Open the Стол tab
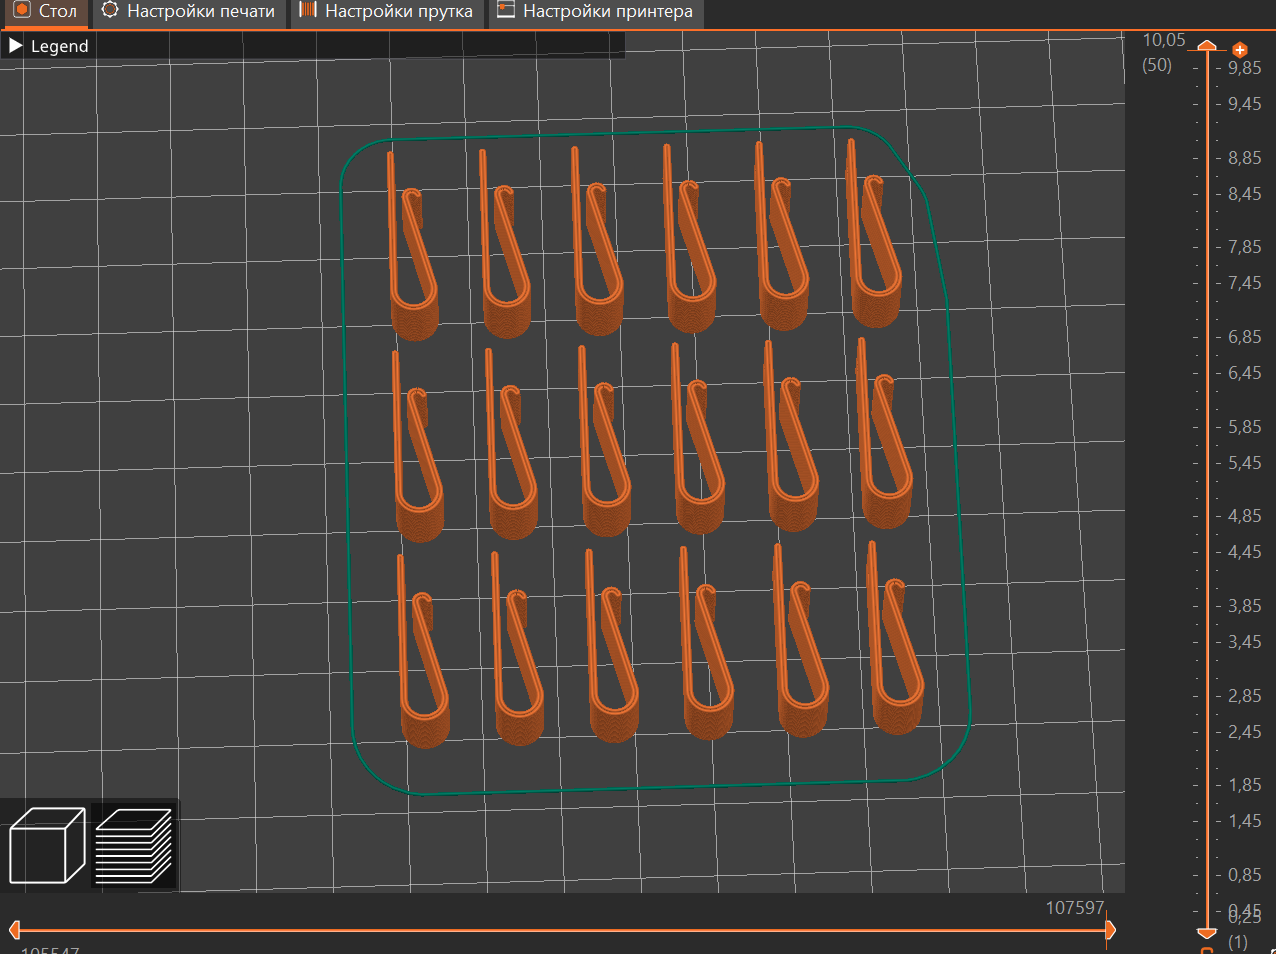Image resolution: width=1276 pixels, height=954 pixels. 57,12
